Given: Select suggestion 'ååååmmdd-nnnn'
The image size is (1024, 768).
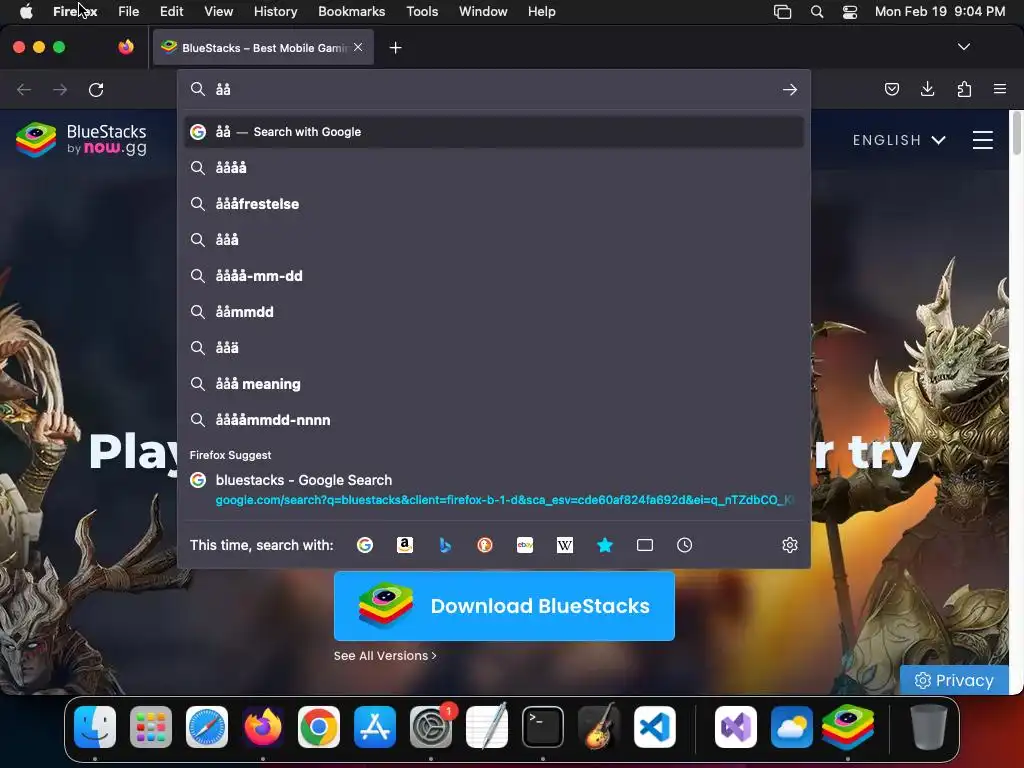Looking at the screenshot, I should tap(494, 420).
